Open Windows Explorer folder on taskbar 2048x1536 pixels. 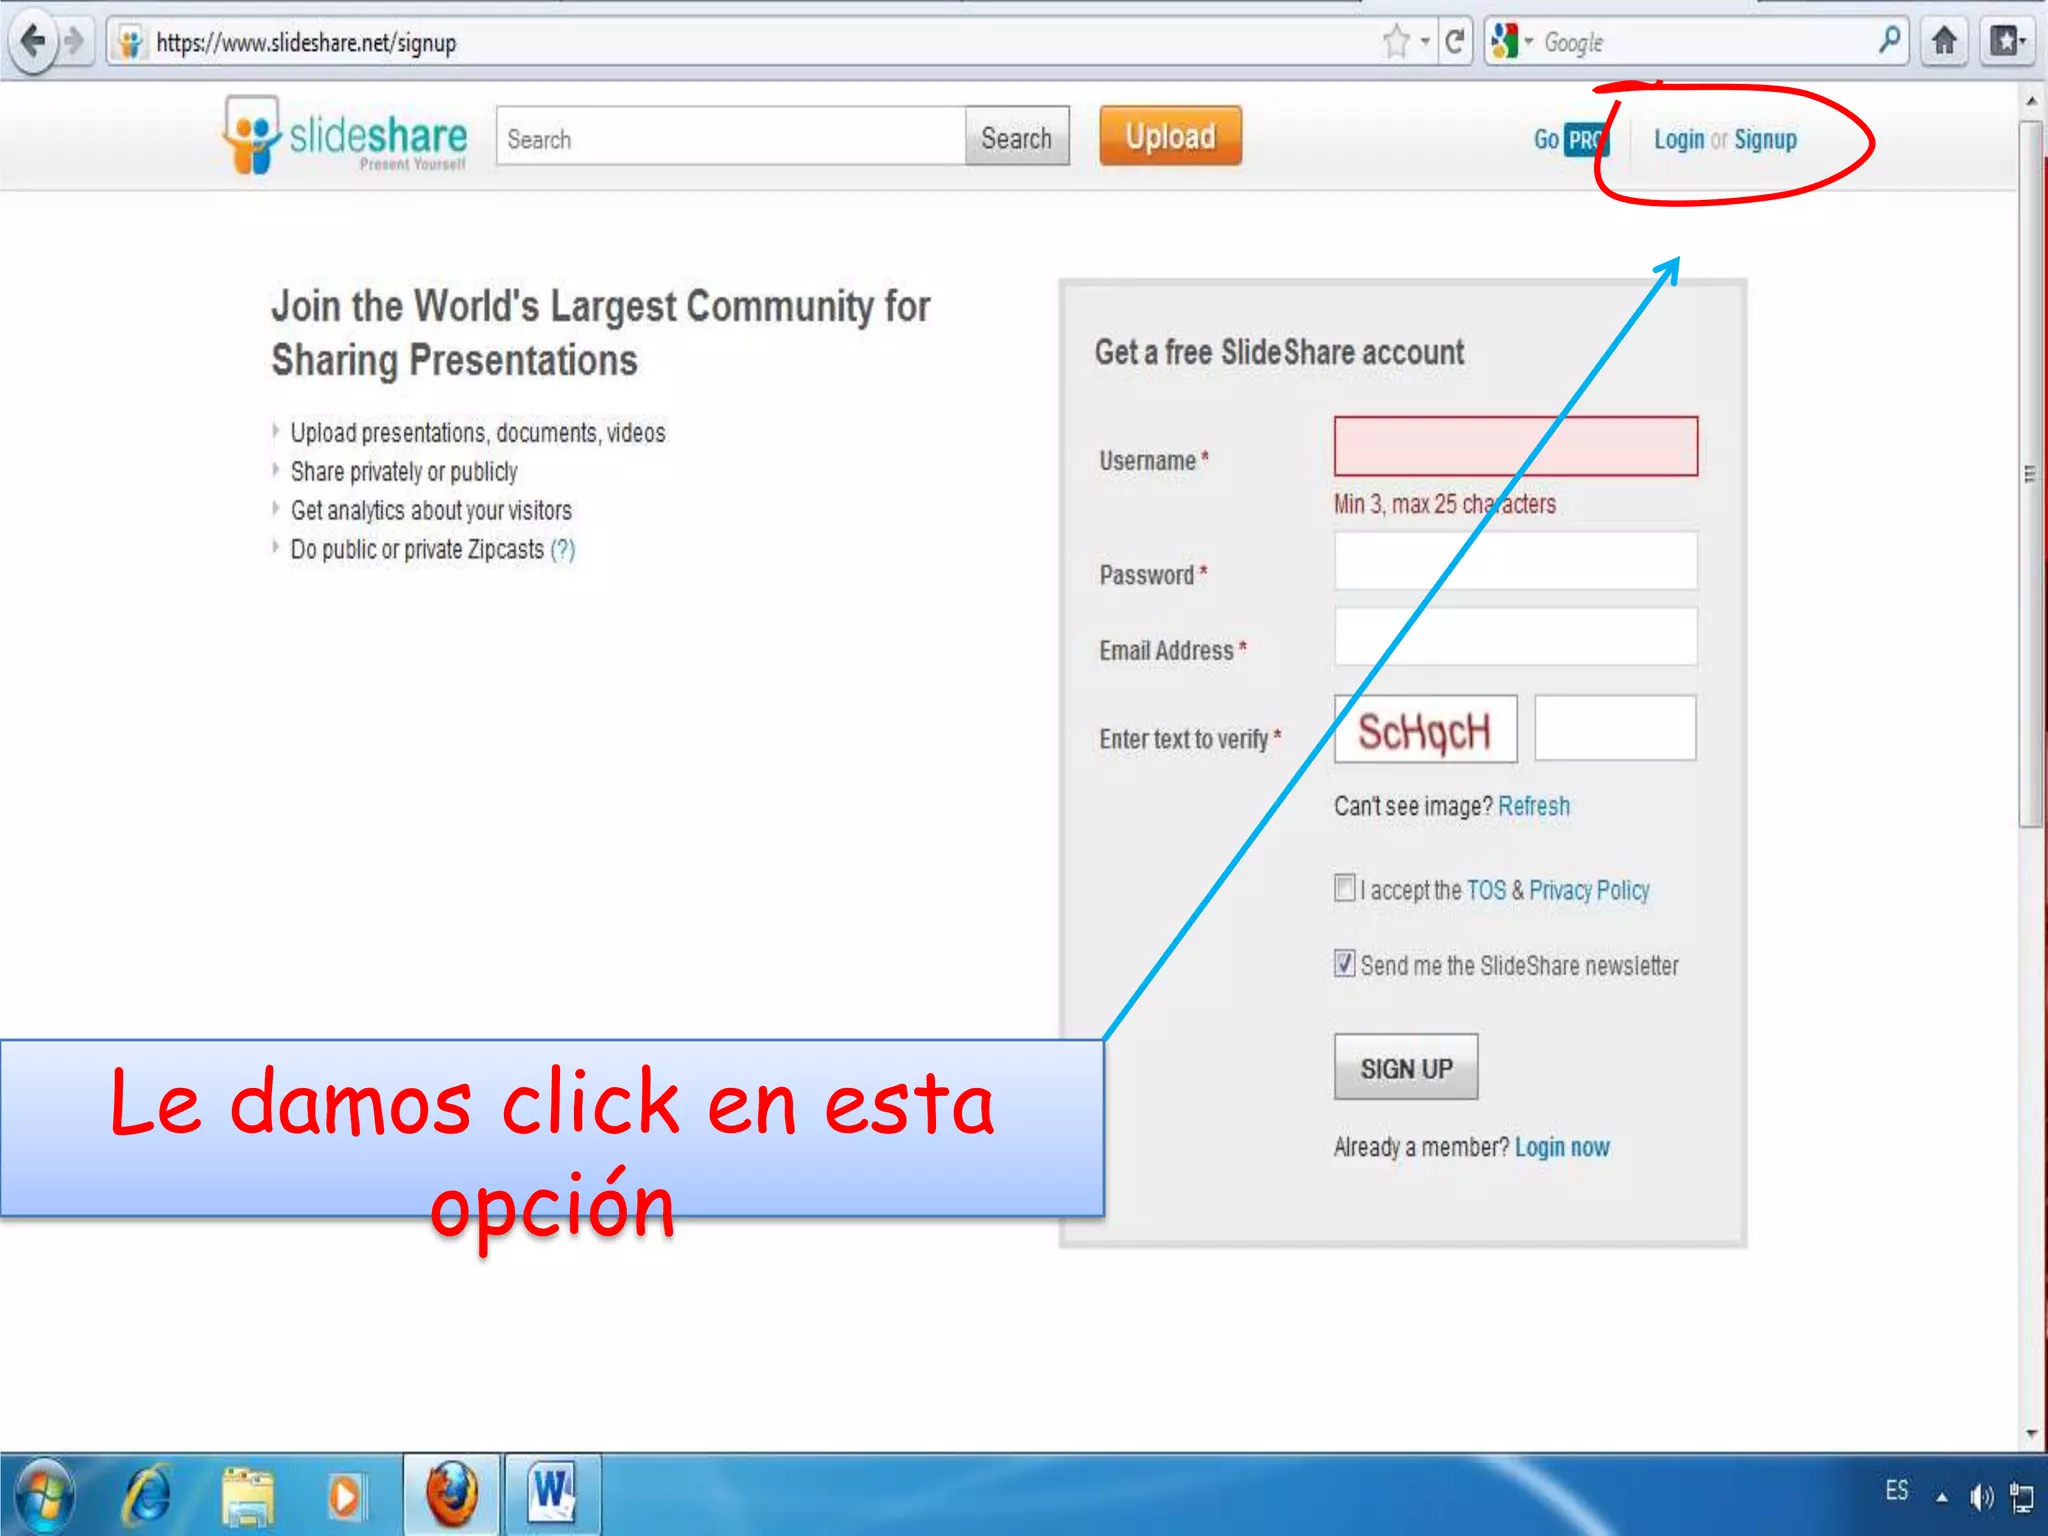[x=247, y=1496]
